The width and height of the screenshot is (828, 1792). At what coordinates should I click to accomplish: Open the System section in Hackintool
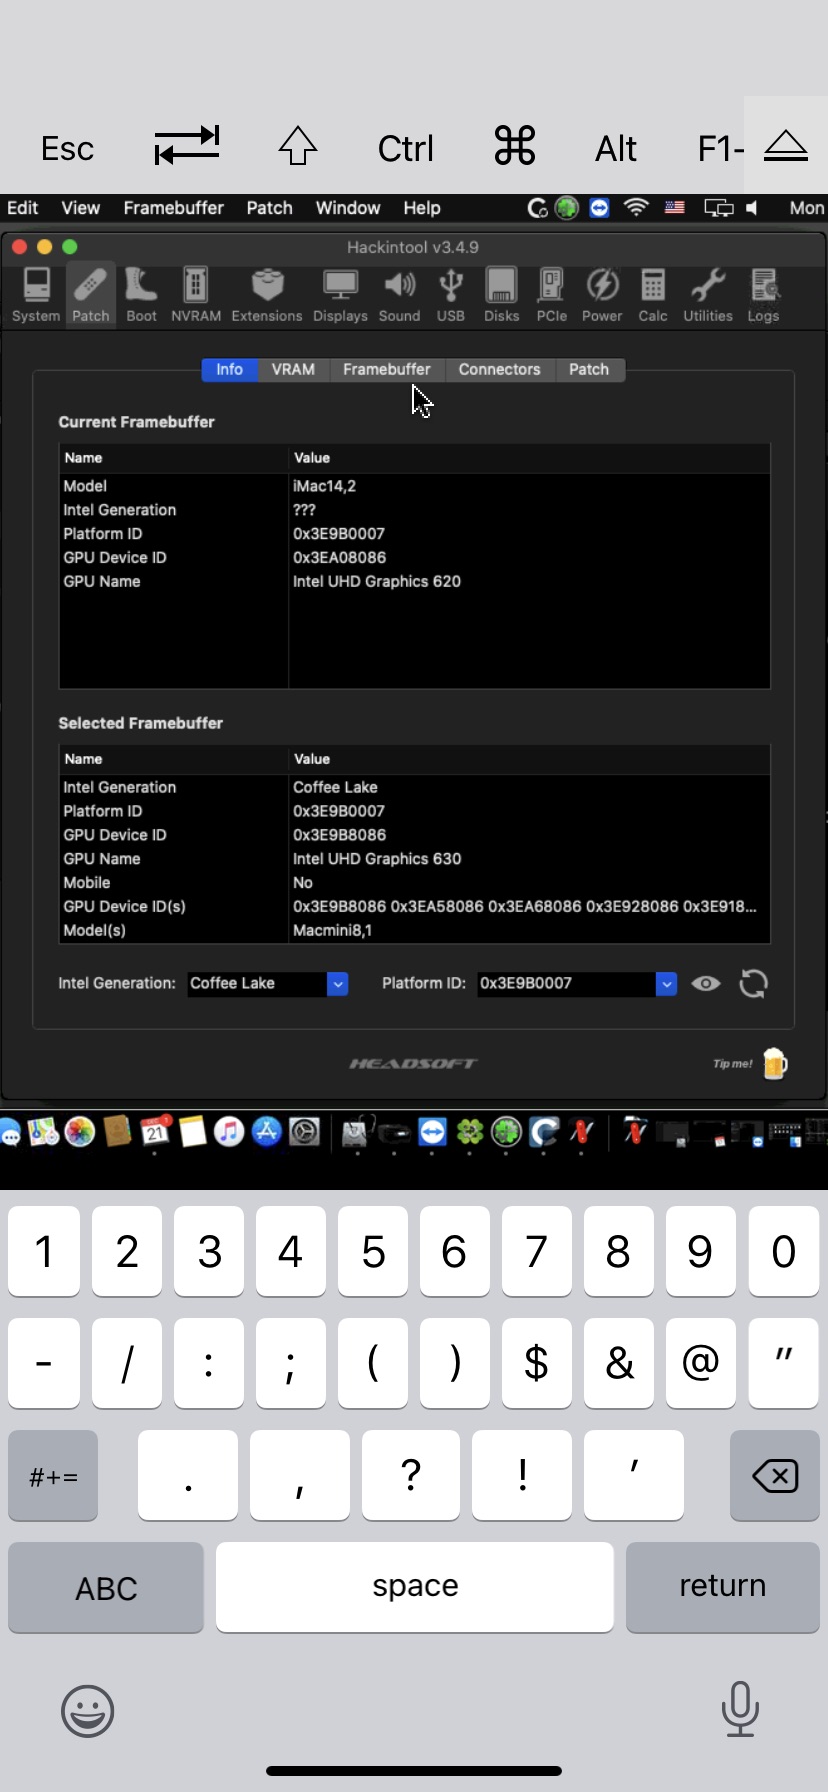(x=36, y=295)
